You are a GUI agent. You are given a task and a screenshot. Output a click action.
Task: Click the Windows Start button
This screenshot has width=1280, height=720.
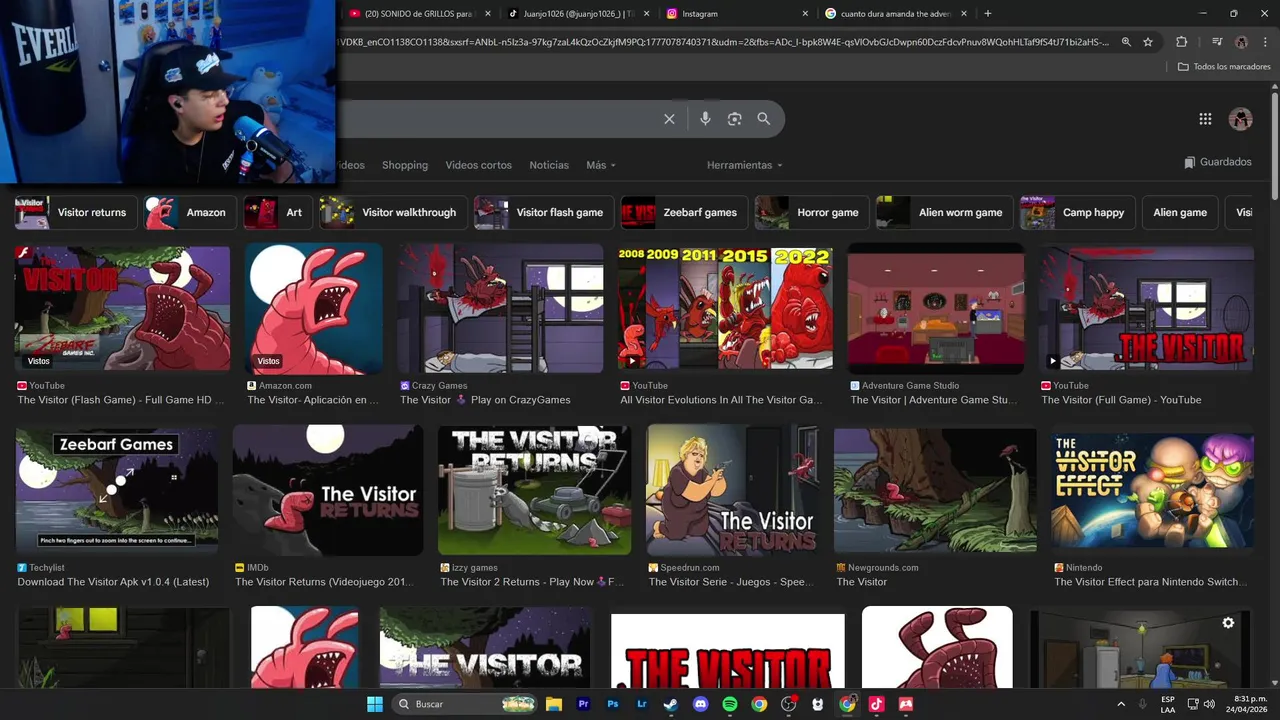point(375,704)
